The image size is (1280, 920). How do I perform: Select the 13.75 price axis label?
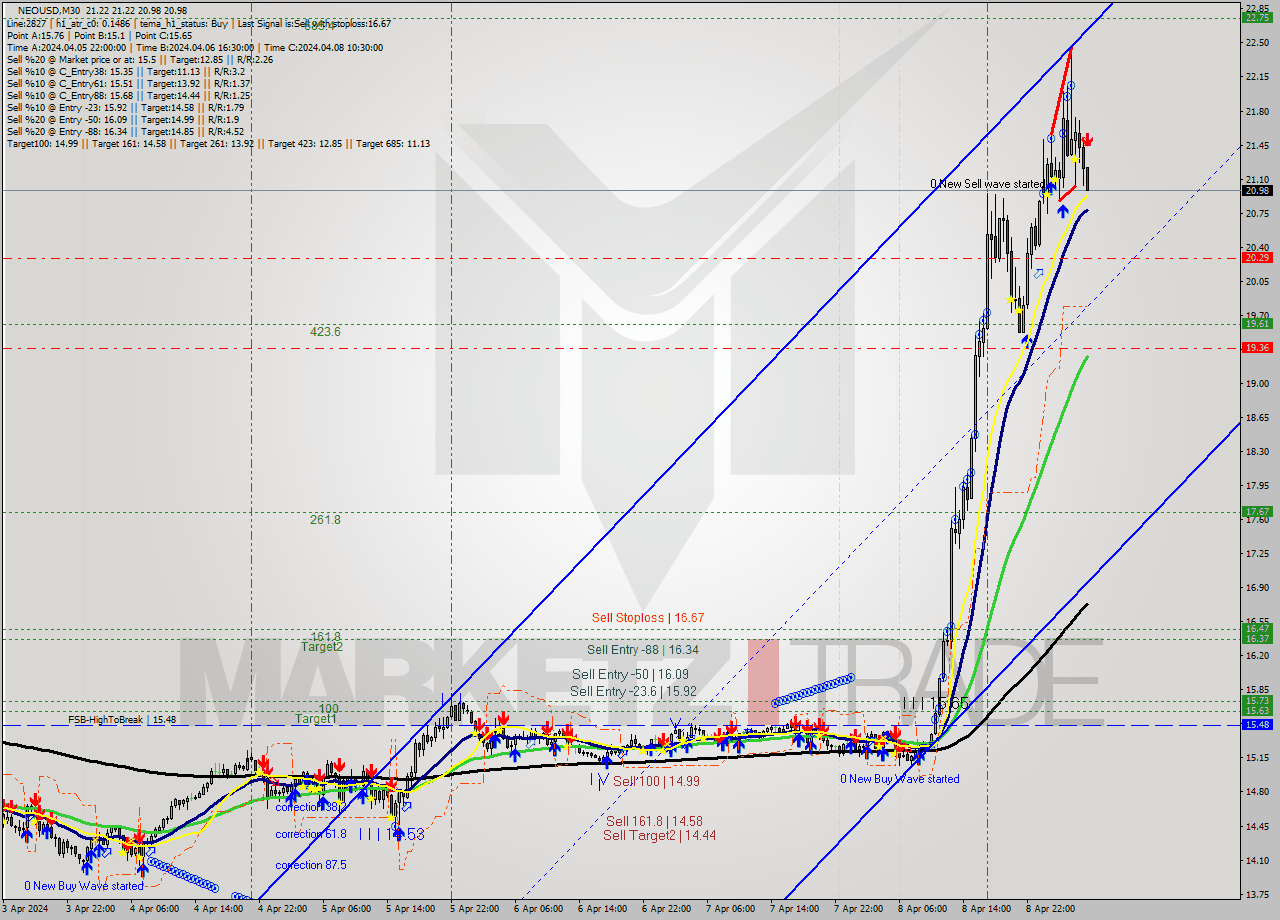(1257, 895)
